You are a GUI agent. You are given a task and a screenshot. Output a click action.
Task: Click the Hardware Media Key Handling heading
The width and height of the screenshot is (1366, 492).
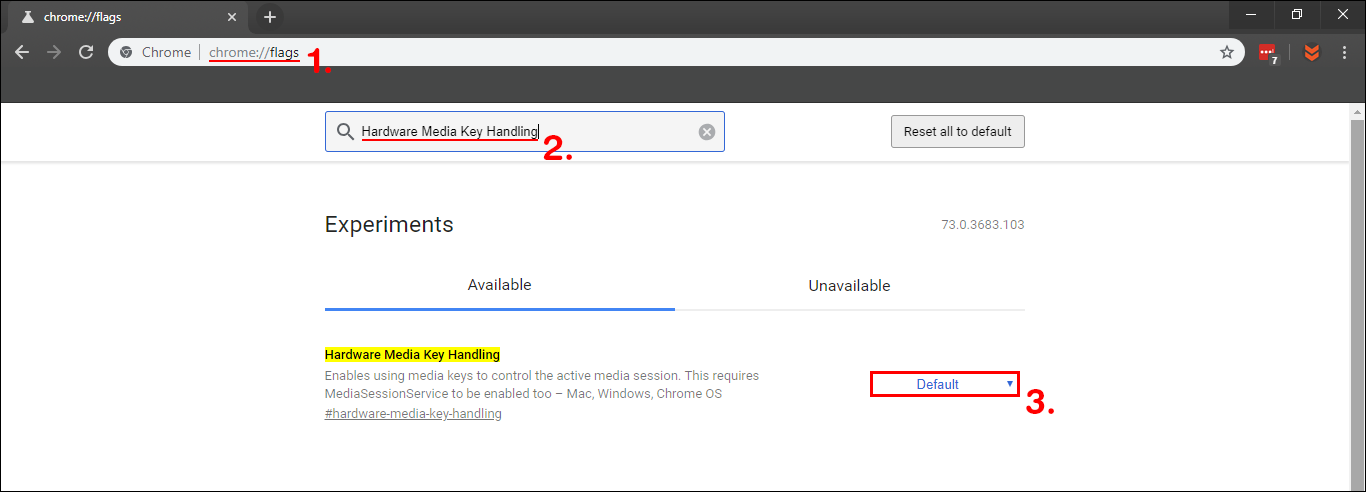412,355
